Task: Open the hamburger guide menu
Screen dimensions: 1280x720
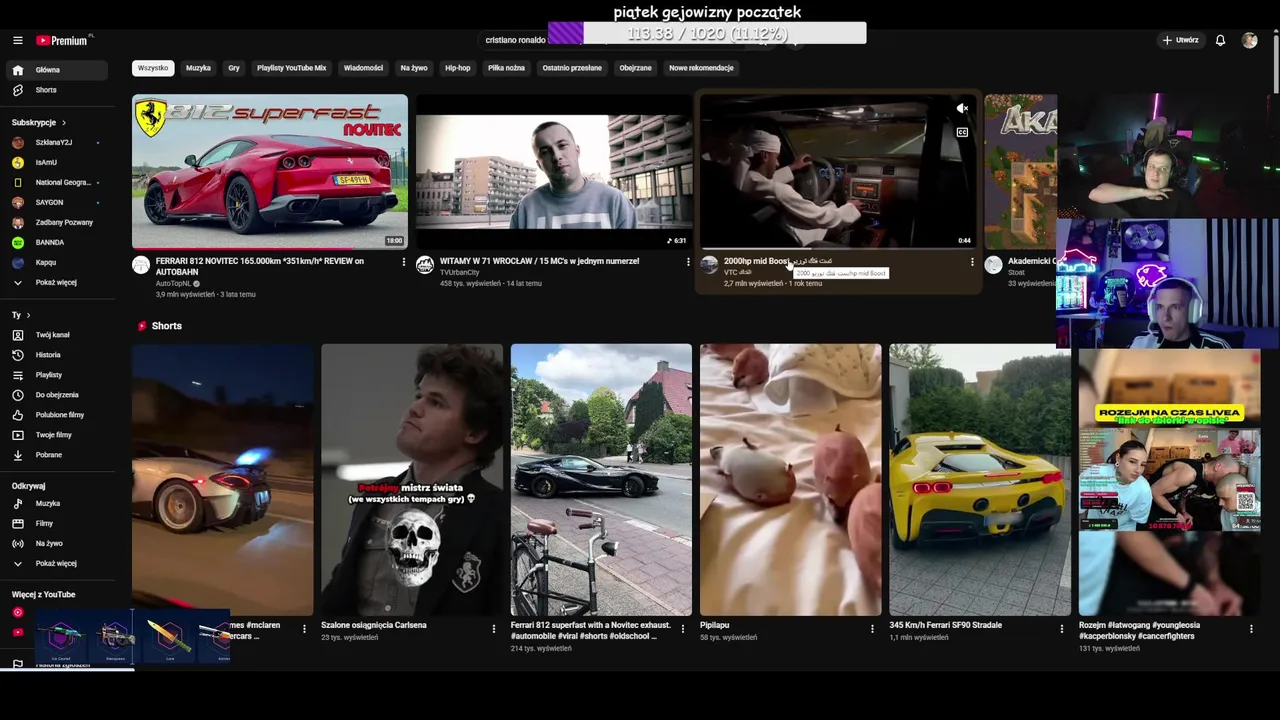Action: pos(17,40)
